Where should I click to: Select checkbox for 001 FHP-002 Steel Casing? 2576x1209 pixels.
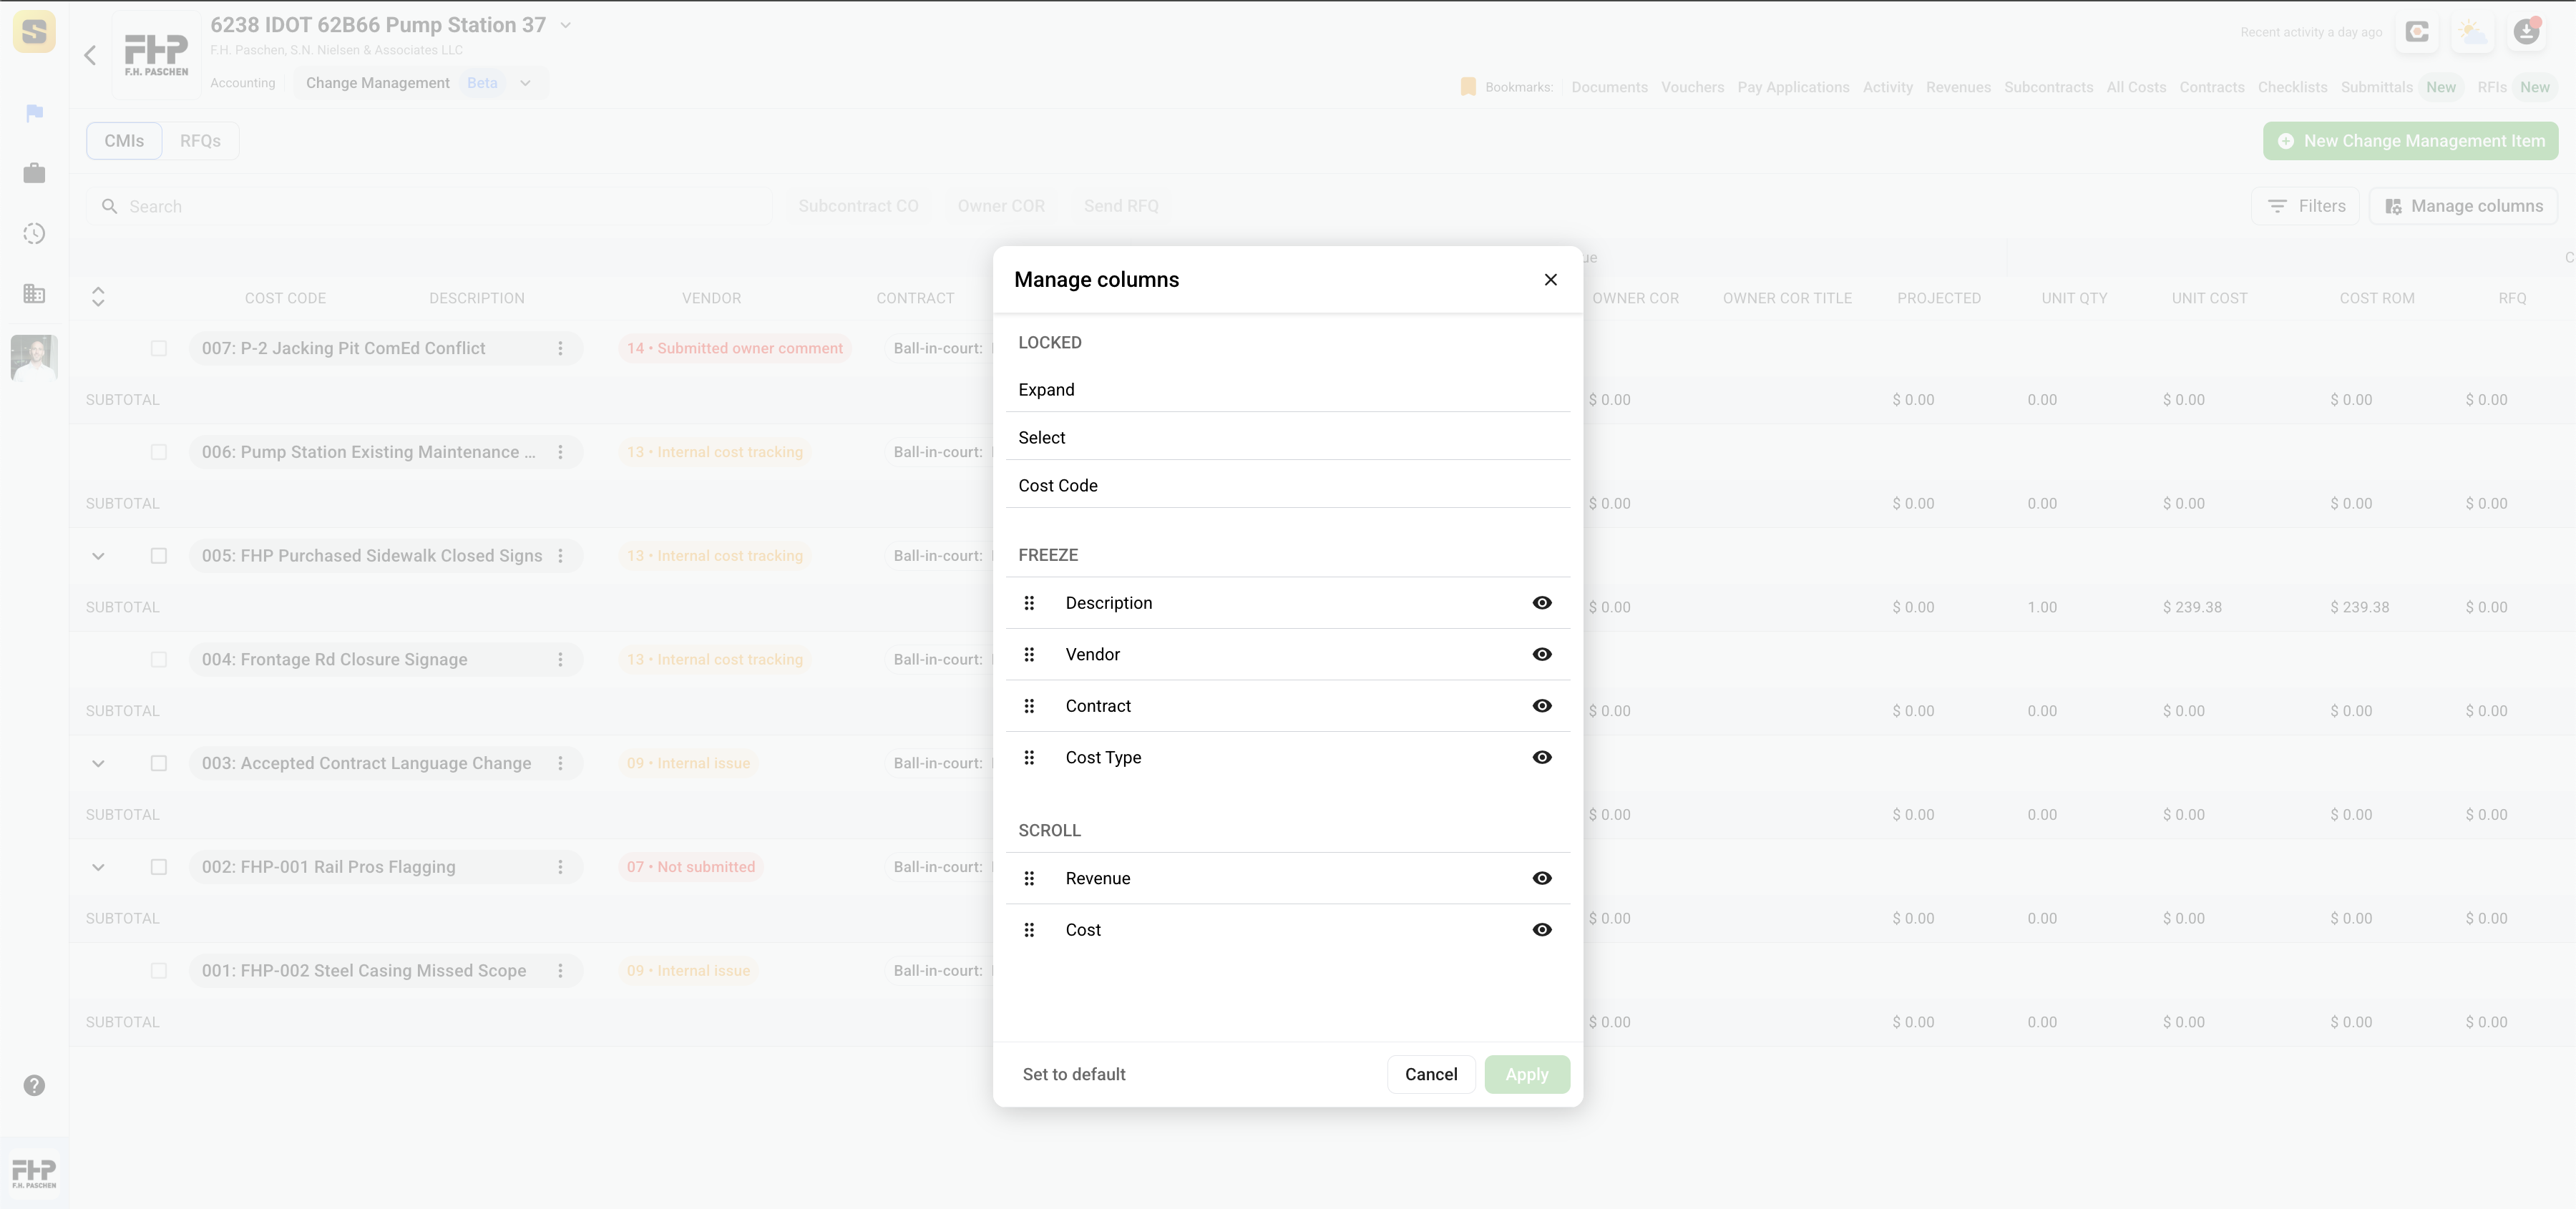click(159, 971)
